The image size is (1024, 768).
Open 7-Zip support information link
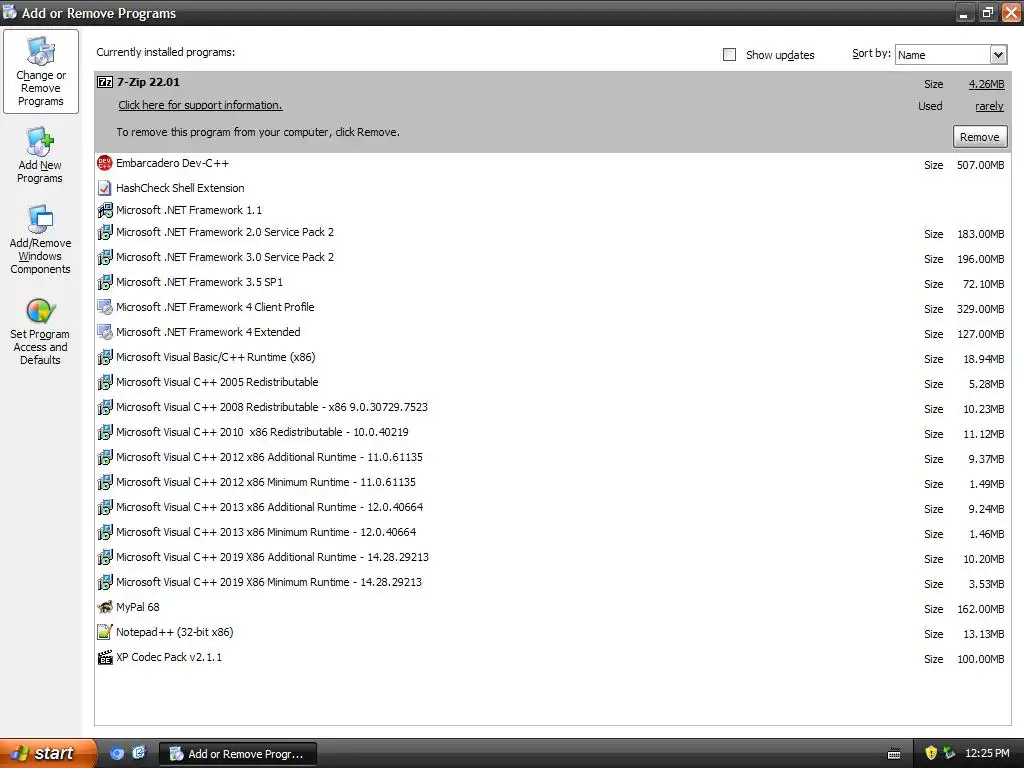(200, 105)
